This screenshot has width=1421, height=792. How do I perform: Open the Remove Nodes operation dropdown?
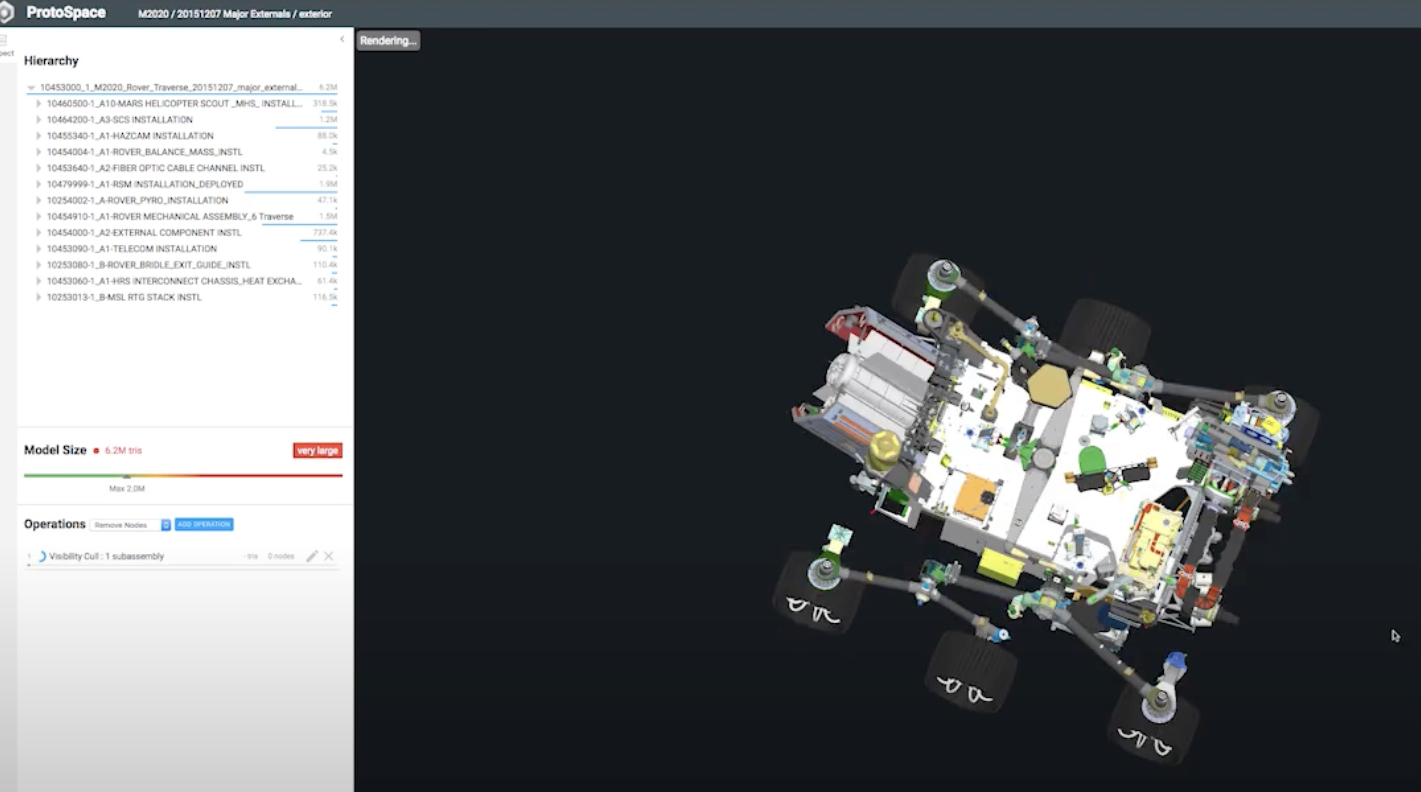coord(131,525)
